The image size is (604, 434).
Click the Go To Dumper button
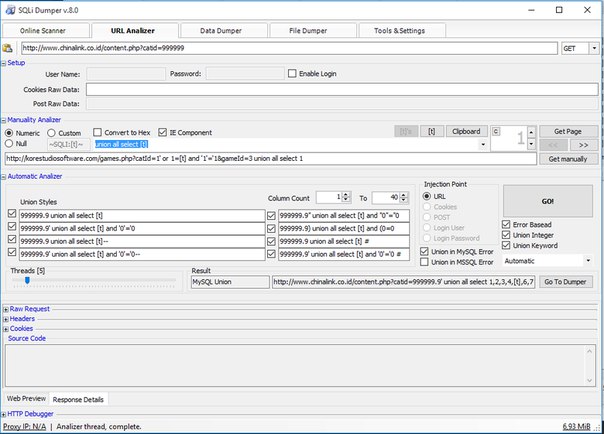(565, 282)
